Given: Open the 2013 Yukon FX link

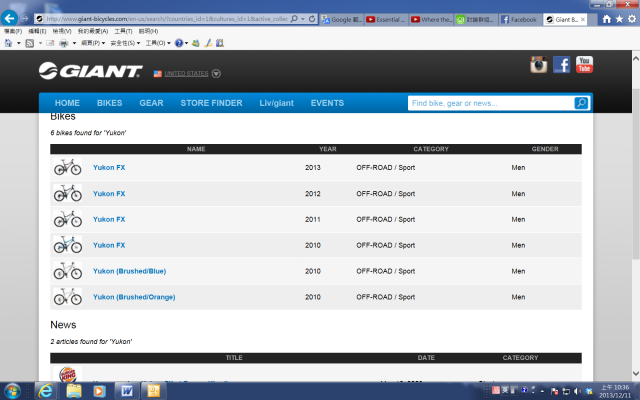Looking at the screenshot, I should [109, 167].
